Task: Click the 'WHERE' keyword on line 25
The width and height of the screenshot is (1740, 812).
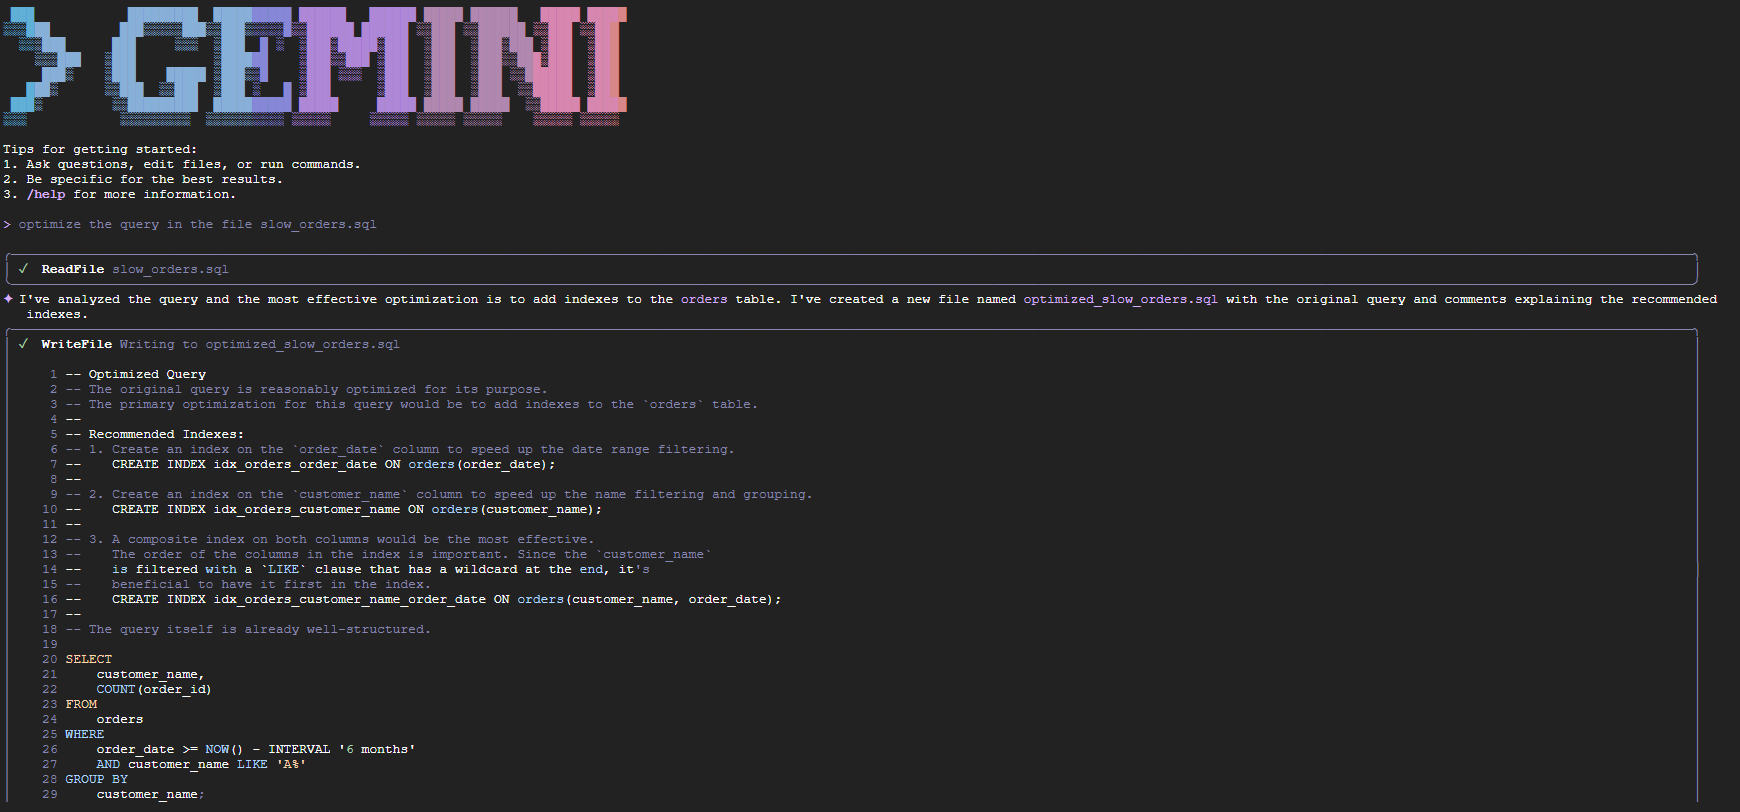Action: [85, 734]
